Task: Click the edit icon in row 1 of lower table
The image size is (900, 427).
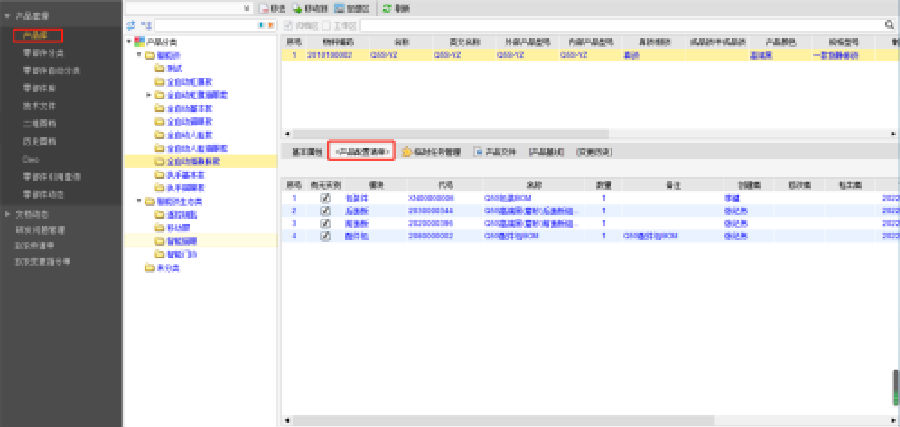Action: click(x=325, y=198)
